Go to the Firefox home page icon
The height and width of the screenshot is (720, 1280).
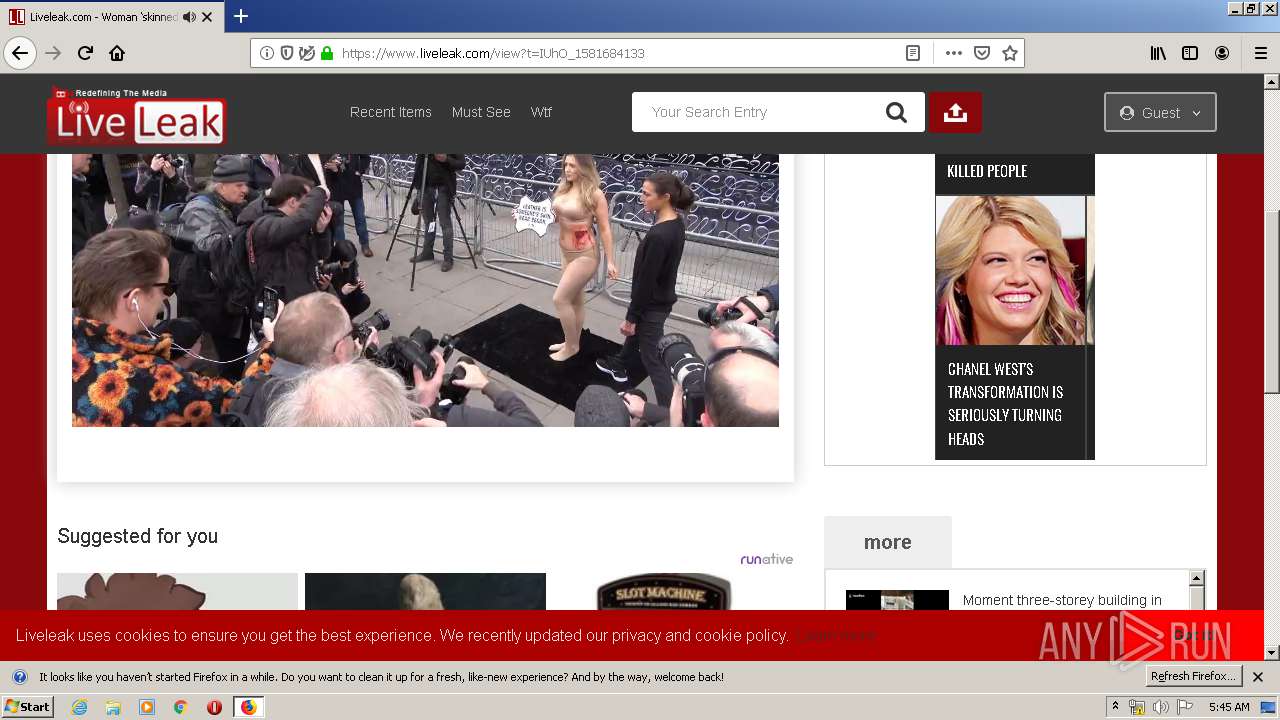117,53
